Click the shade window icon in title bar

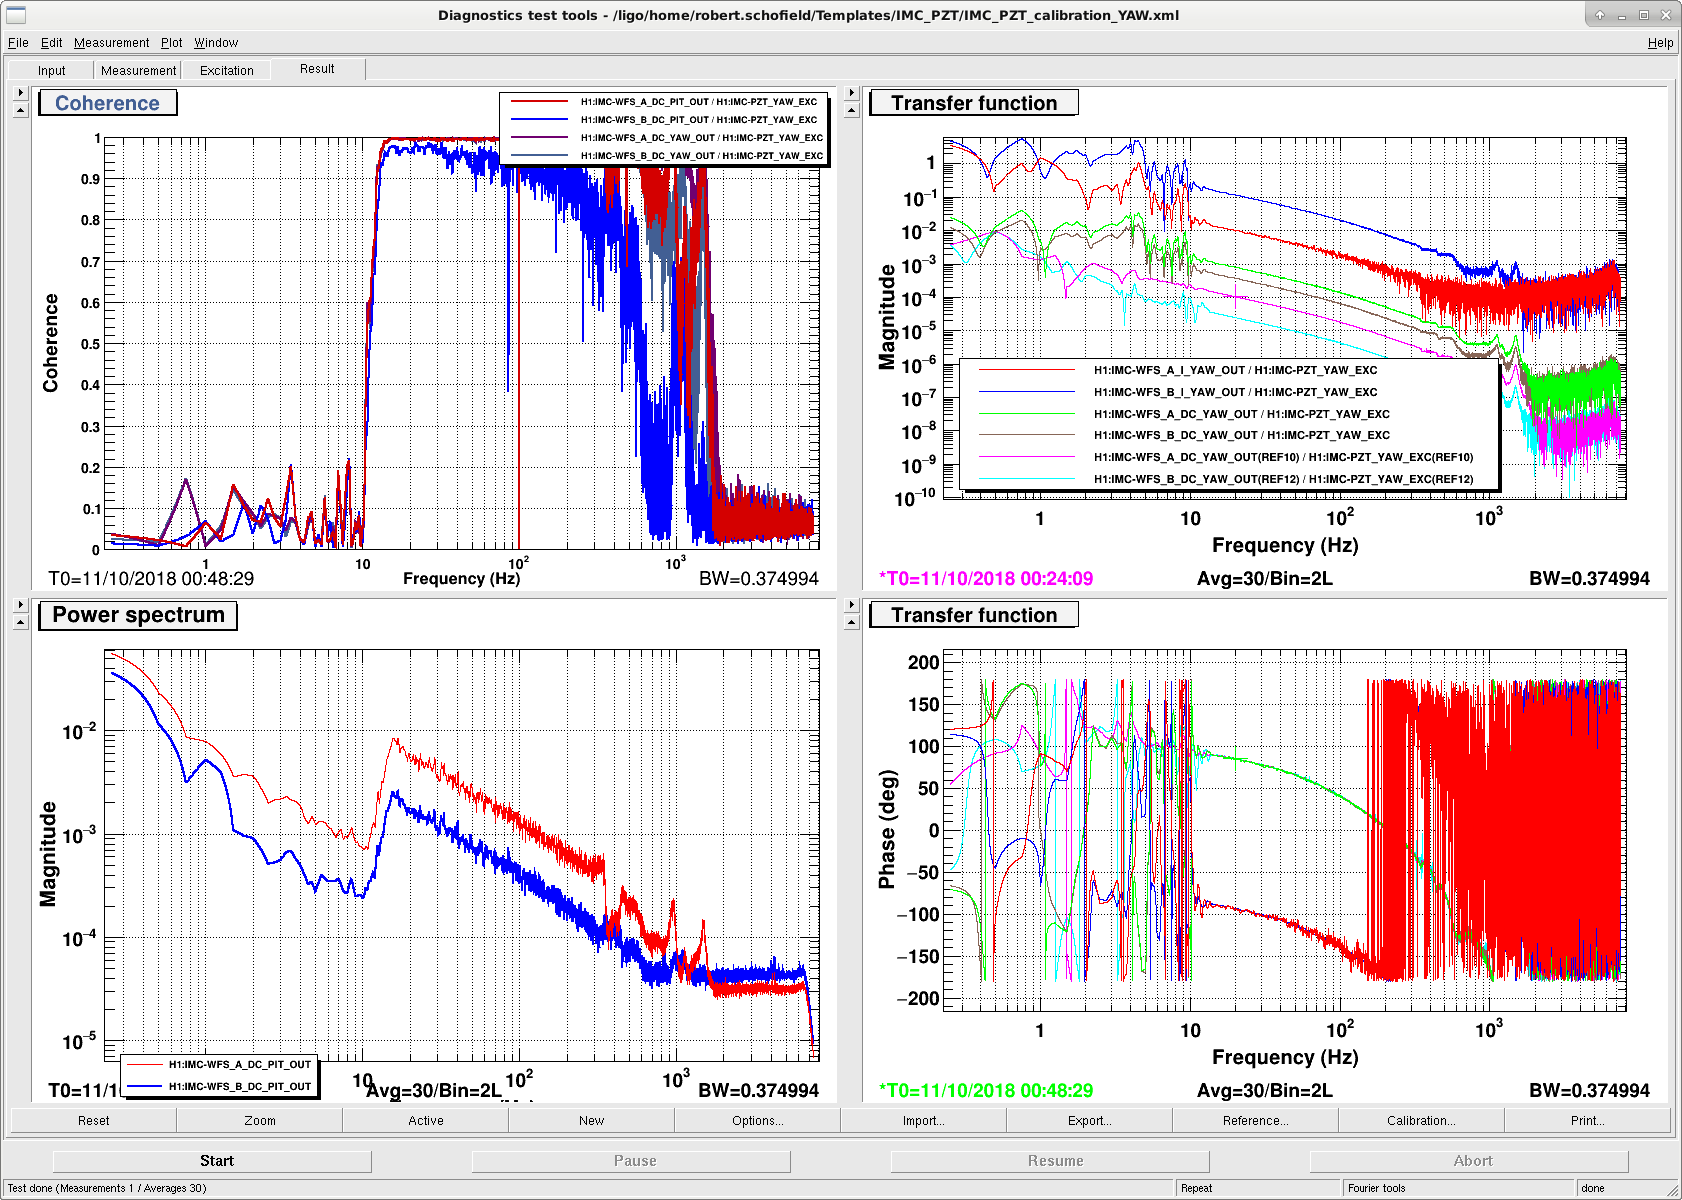(1600, 15)
